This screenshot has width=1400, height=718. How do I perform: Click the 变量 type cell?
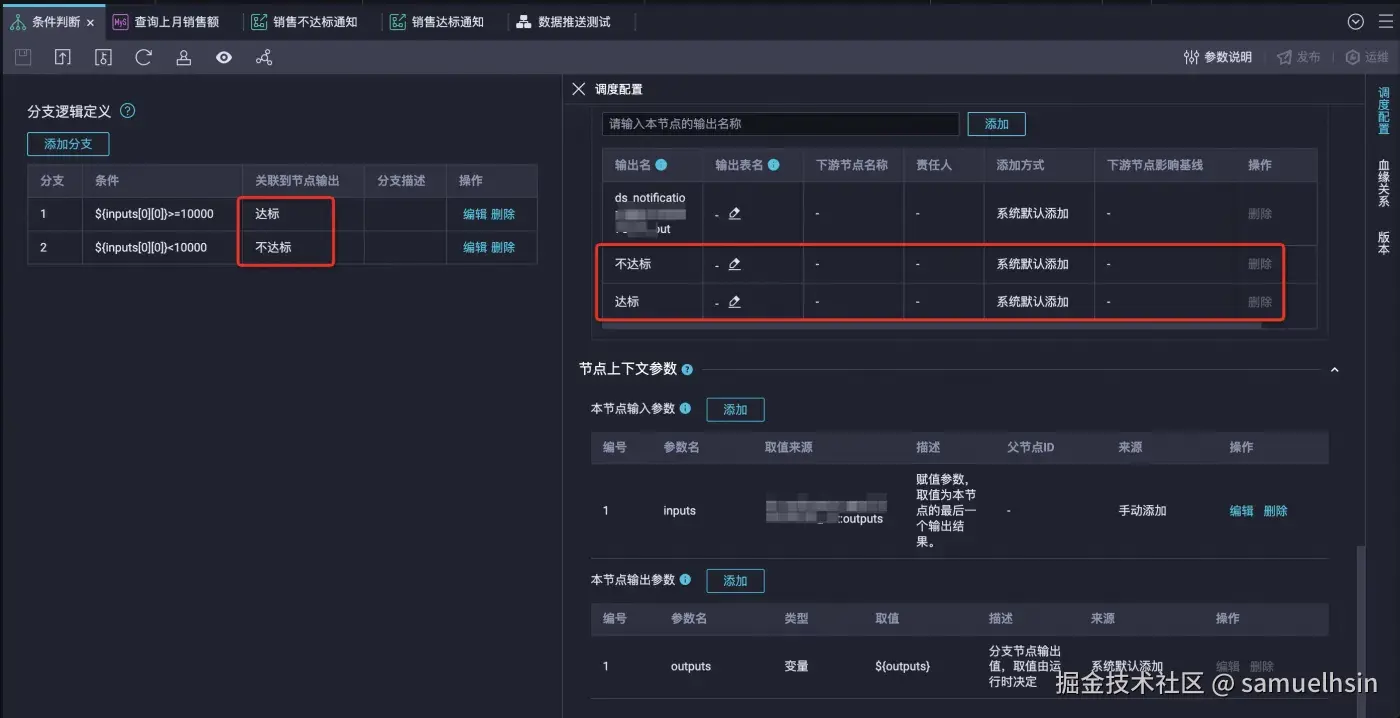(796, 666)
